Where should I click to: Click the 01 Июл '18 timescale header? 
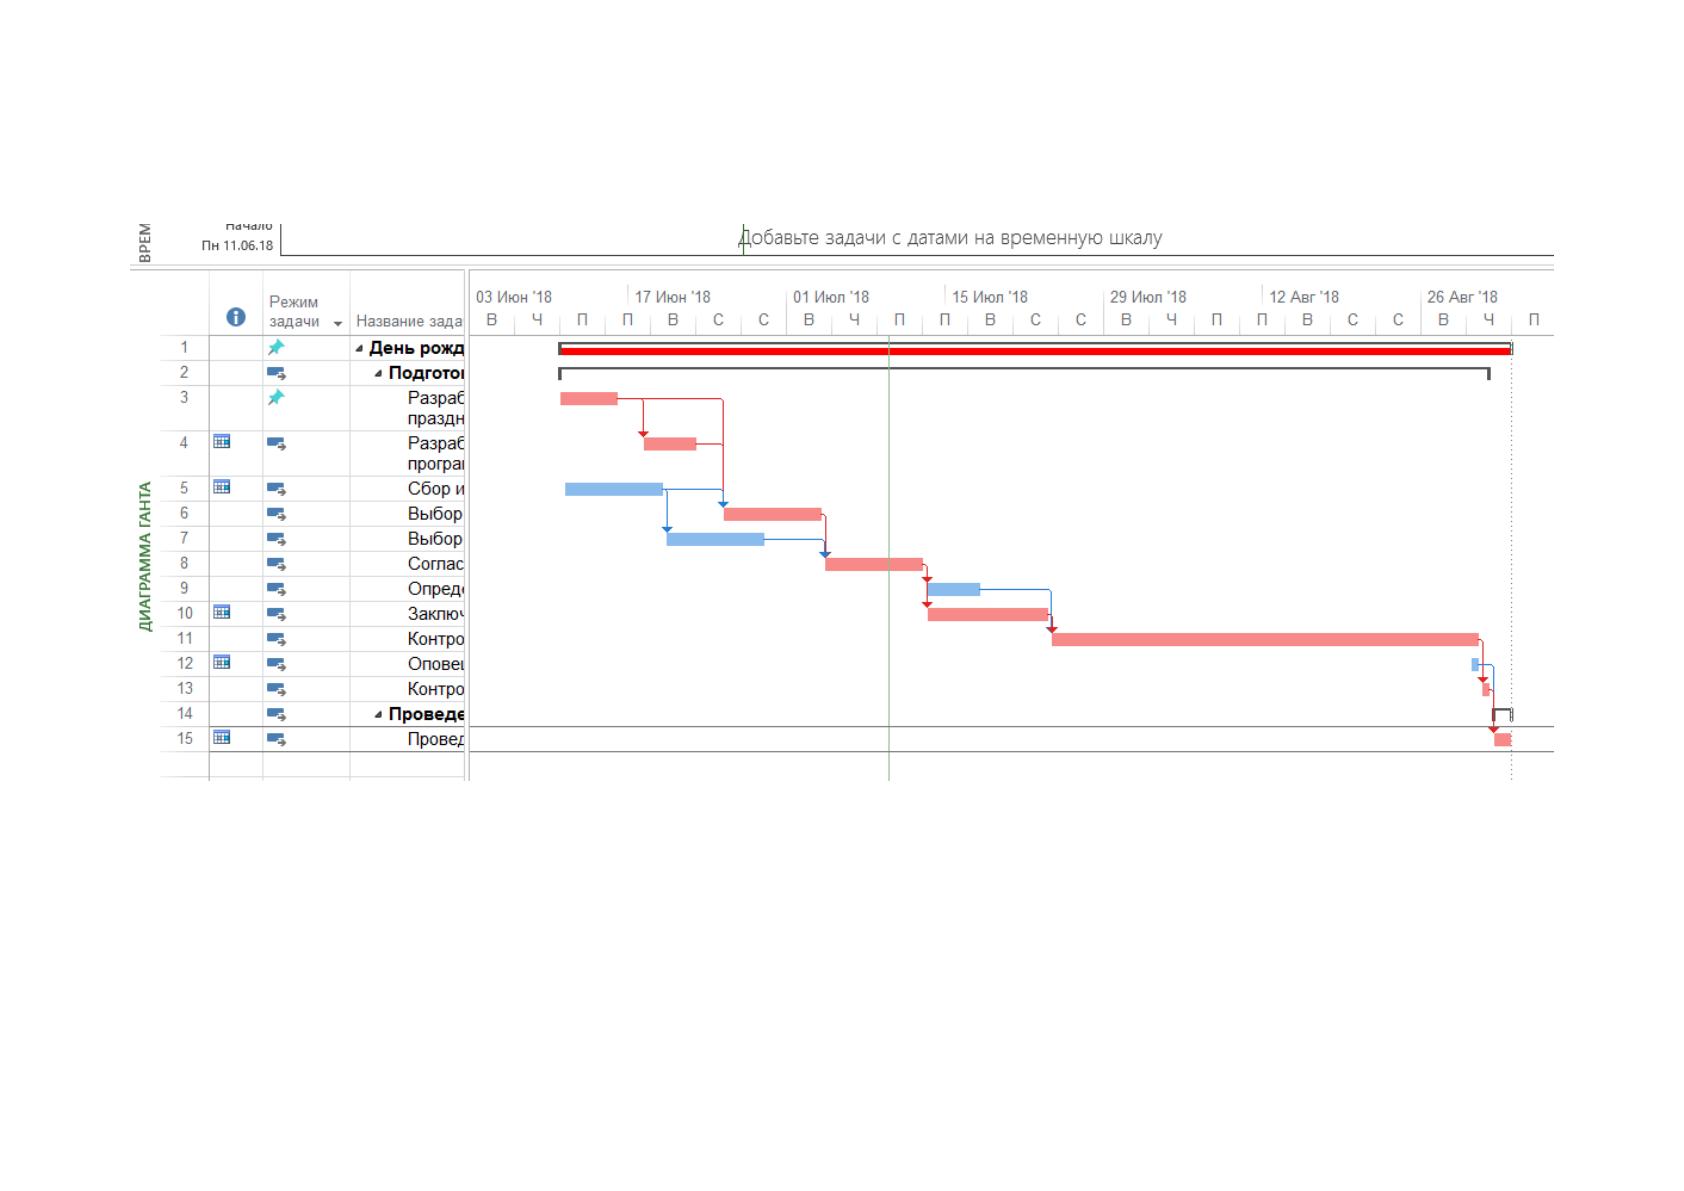831,297
